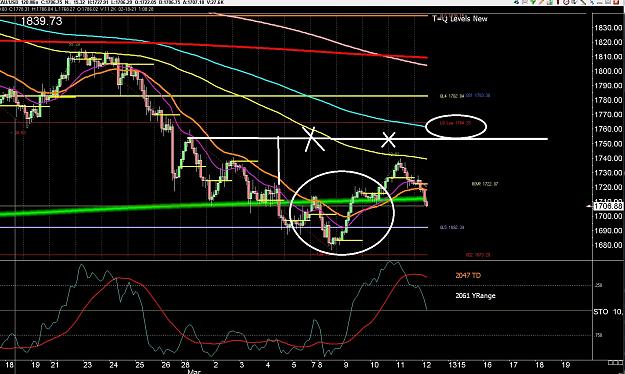Click the current price tag 1708.88
625x374 pixels.
click(608, 206)
